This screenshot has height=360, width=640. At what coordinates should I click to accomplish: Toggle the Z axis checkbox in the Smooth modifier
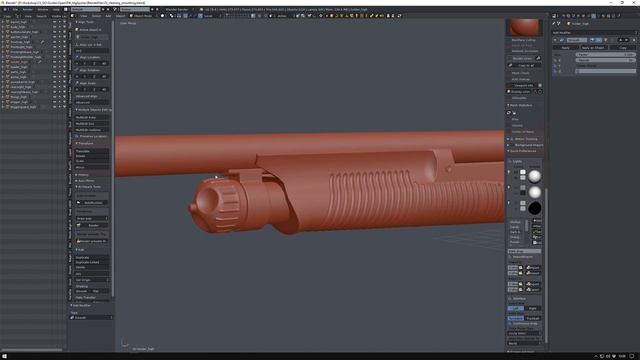[555, 71]
